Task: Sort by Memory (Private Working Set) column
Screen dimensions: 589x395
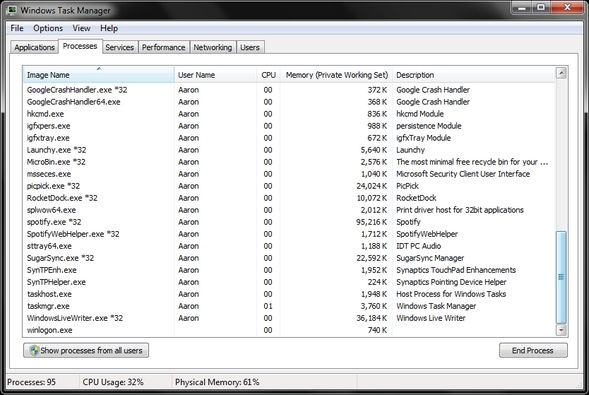Action: pyautogui.click(x=336, y=75)
